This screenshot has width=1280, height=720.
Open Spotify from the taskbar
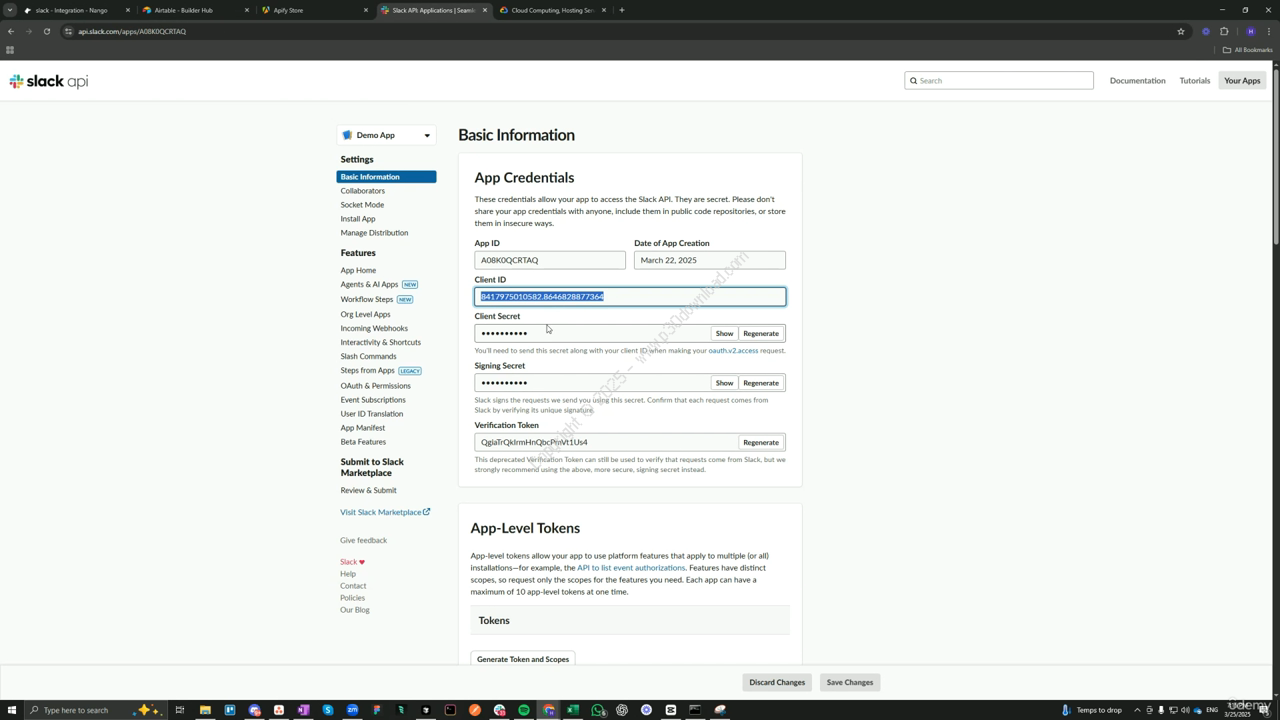[524, 710]
